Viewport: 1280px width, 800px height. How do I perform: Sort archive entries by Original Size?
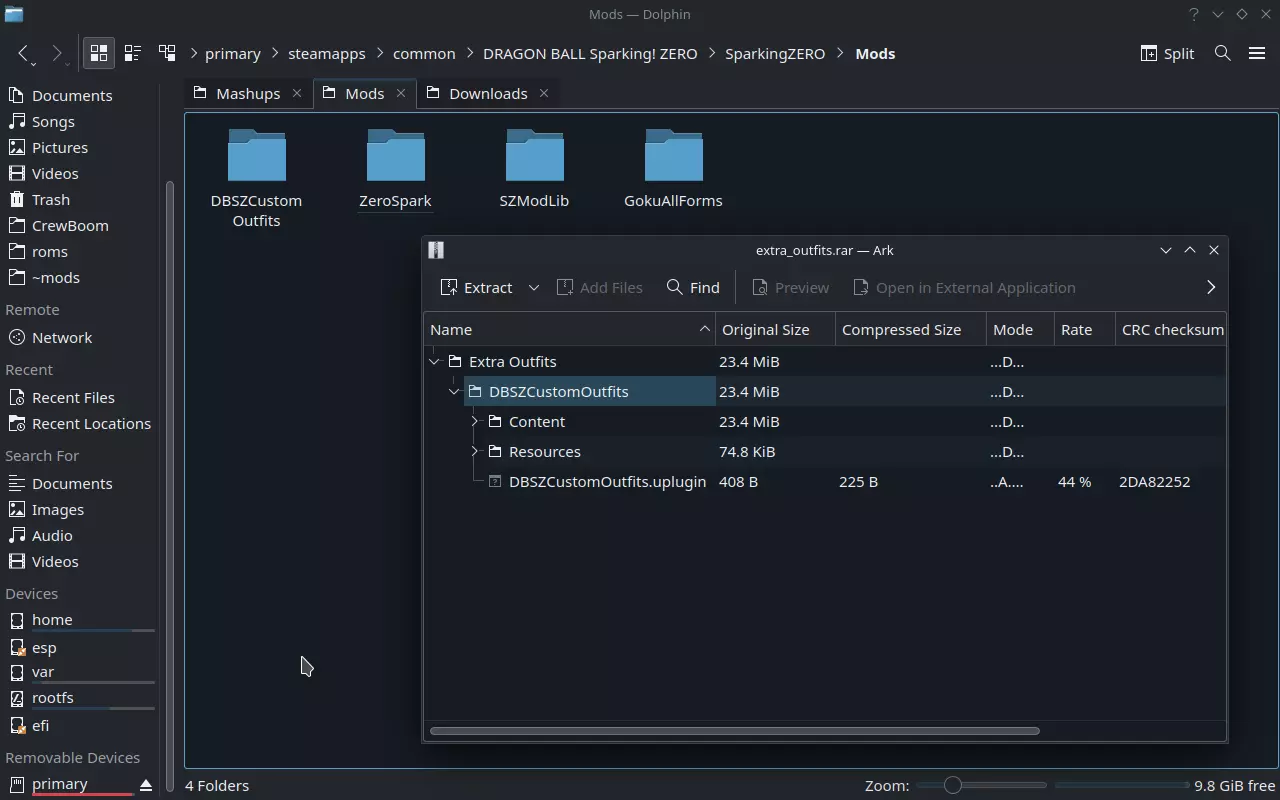click(775, 329)
